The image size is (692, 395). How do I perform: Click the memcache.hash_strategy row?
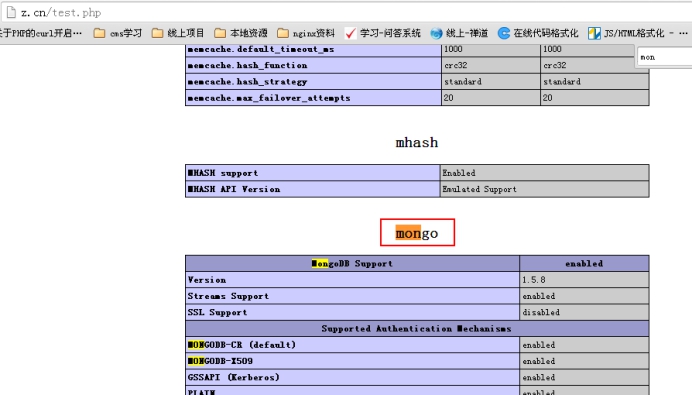(417, 82)
